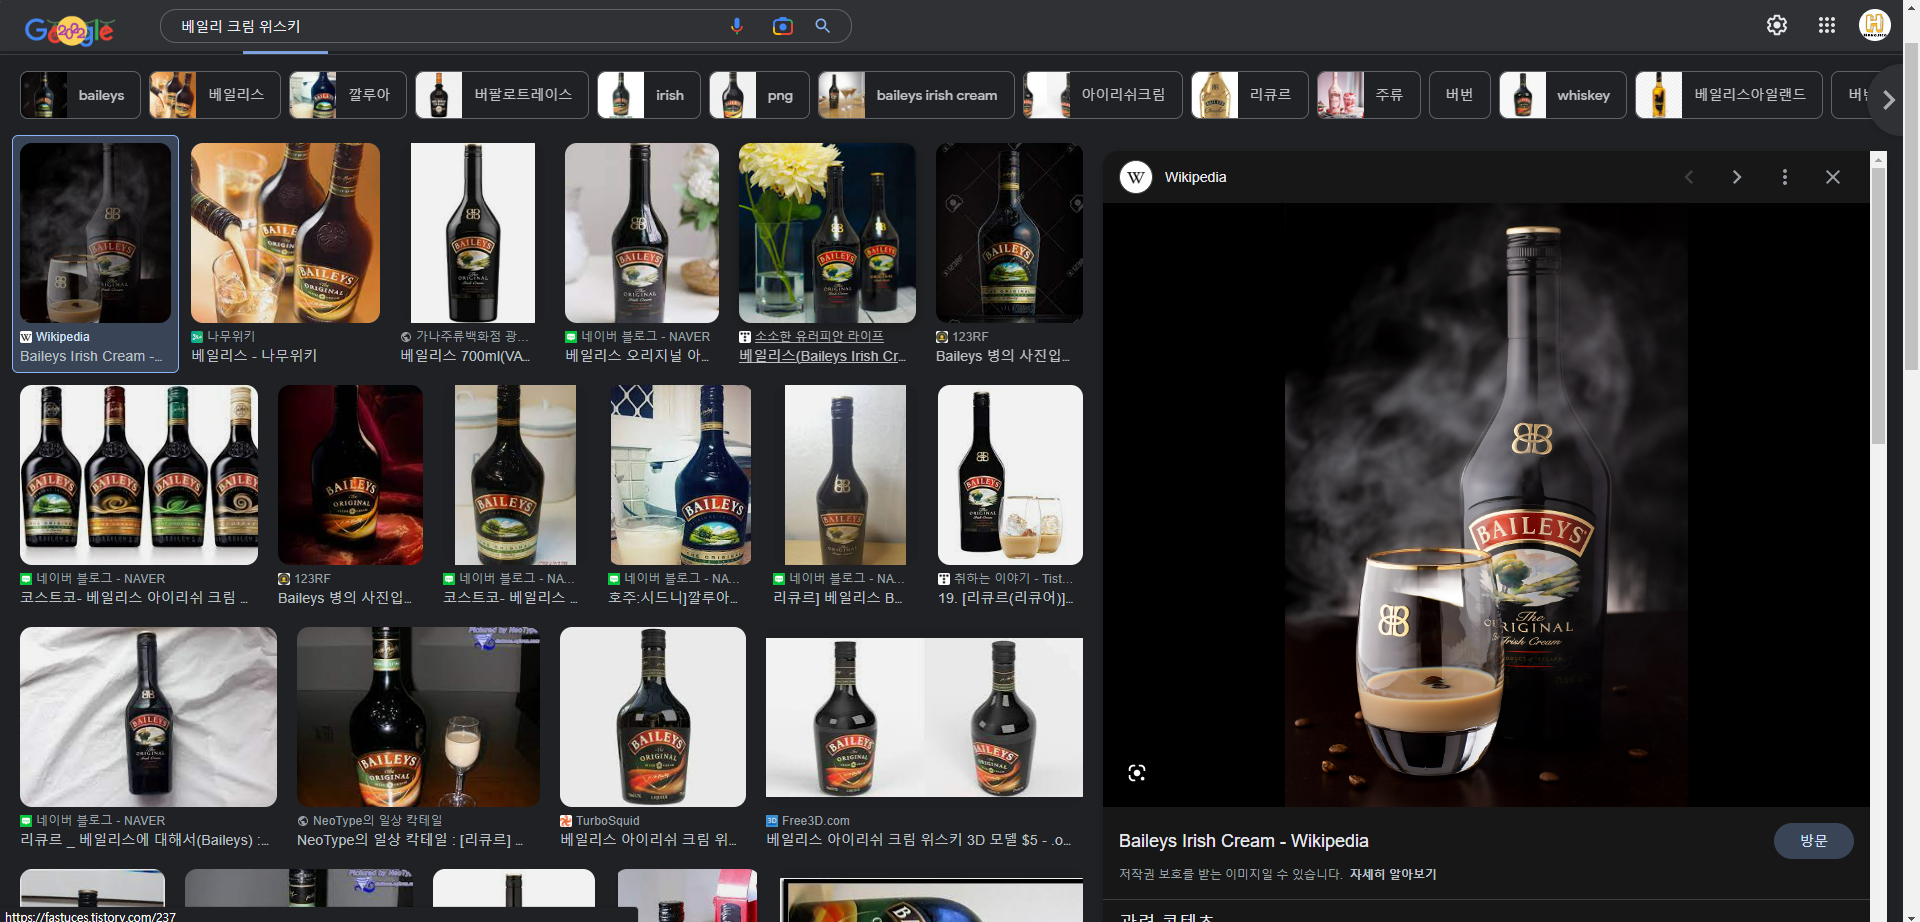Click '베일리스 700ml(VA...' caption

click(465, 356)
